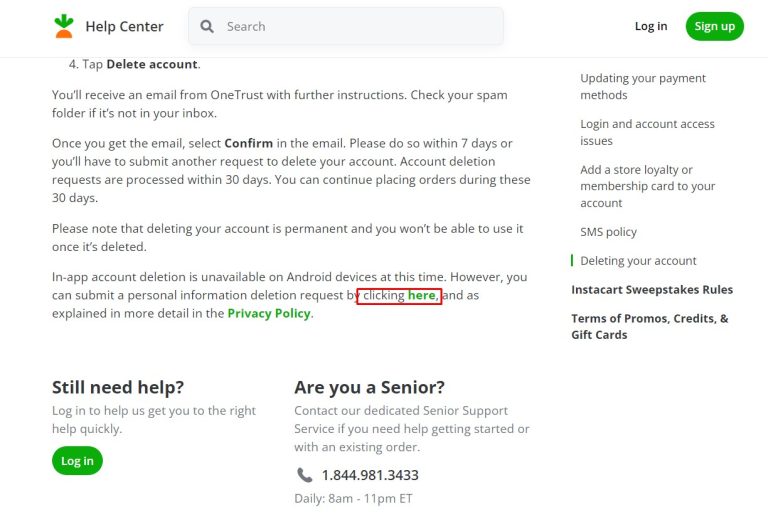The width and height of the screenshot is (768, 519).
Task: Open Add a store loyalty card article
Action: pos(648,186)
